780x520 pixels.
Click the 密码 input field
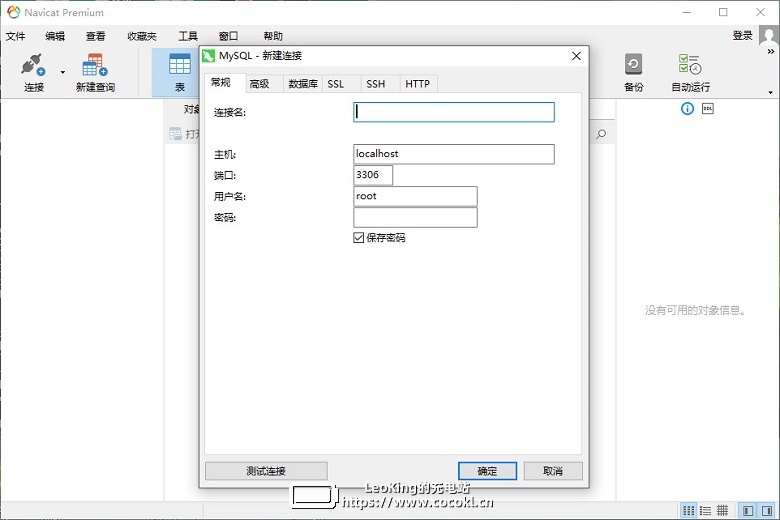pyautogui.click(x=415, y=217)
